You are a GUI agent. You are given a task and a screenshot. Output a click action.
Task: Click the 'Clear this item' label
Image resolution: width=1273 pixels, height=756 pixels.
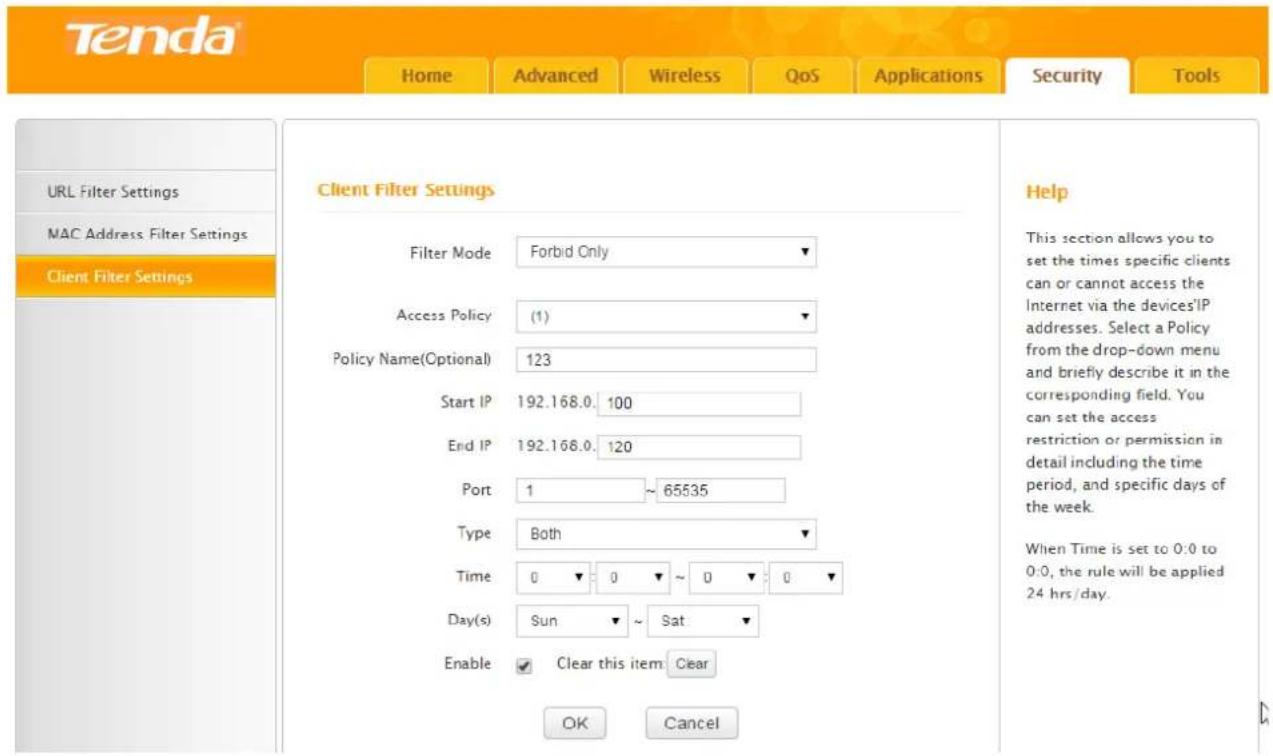click(x=610, y=664)
